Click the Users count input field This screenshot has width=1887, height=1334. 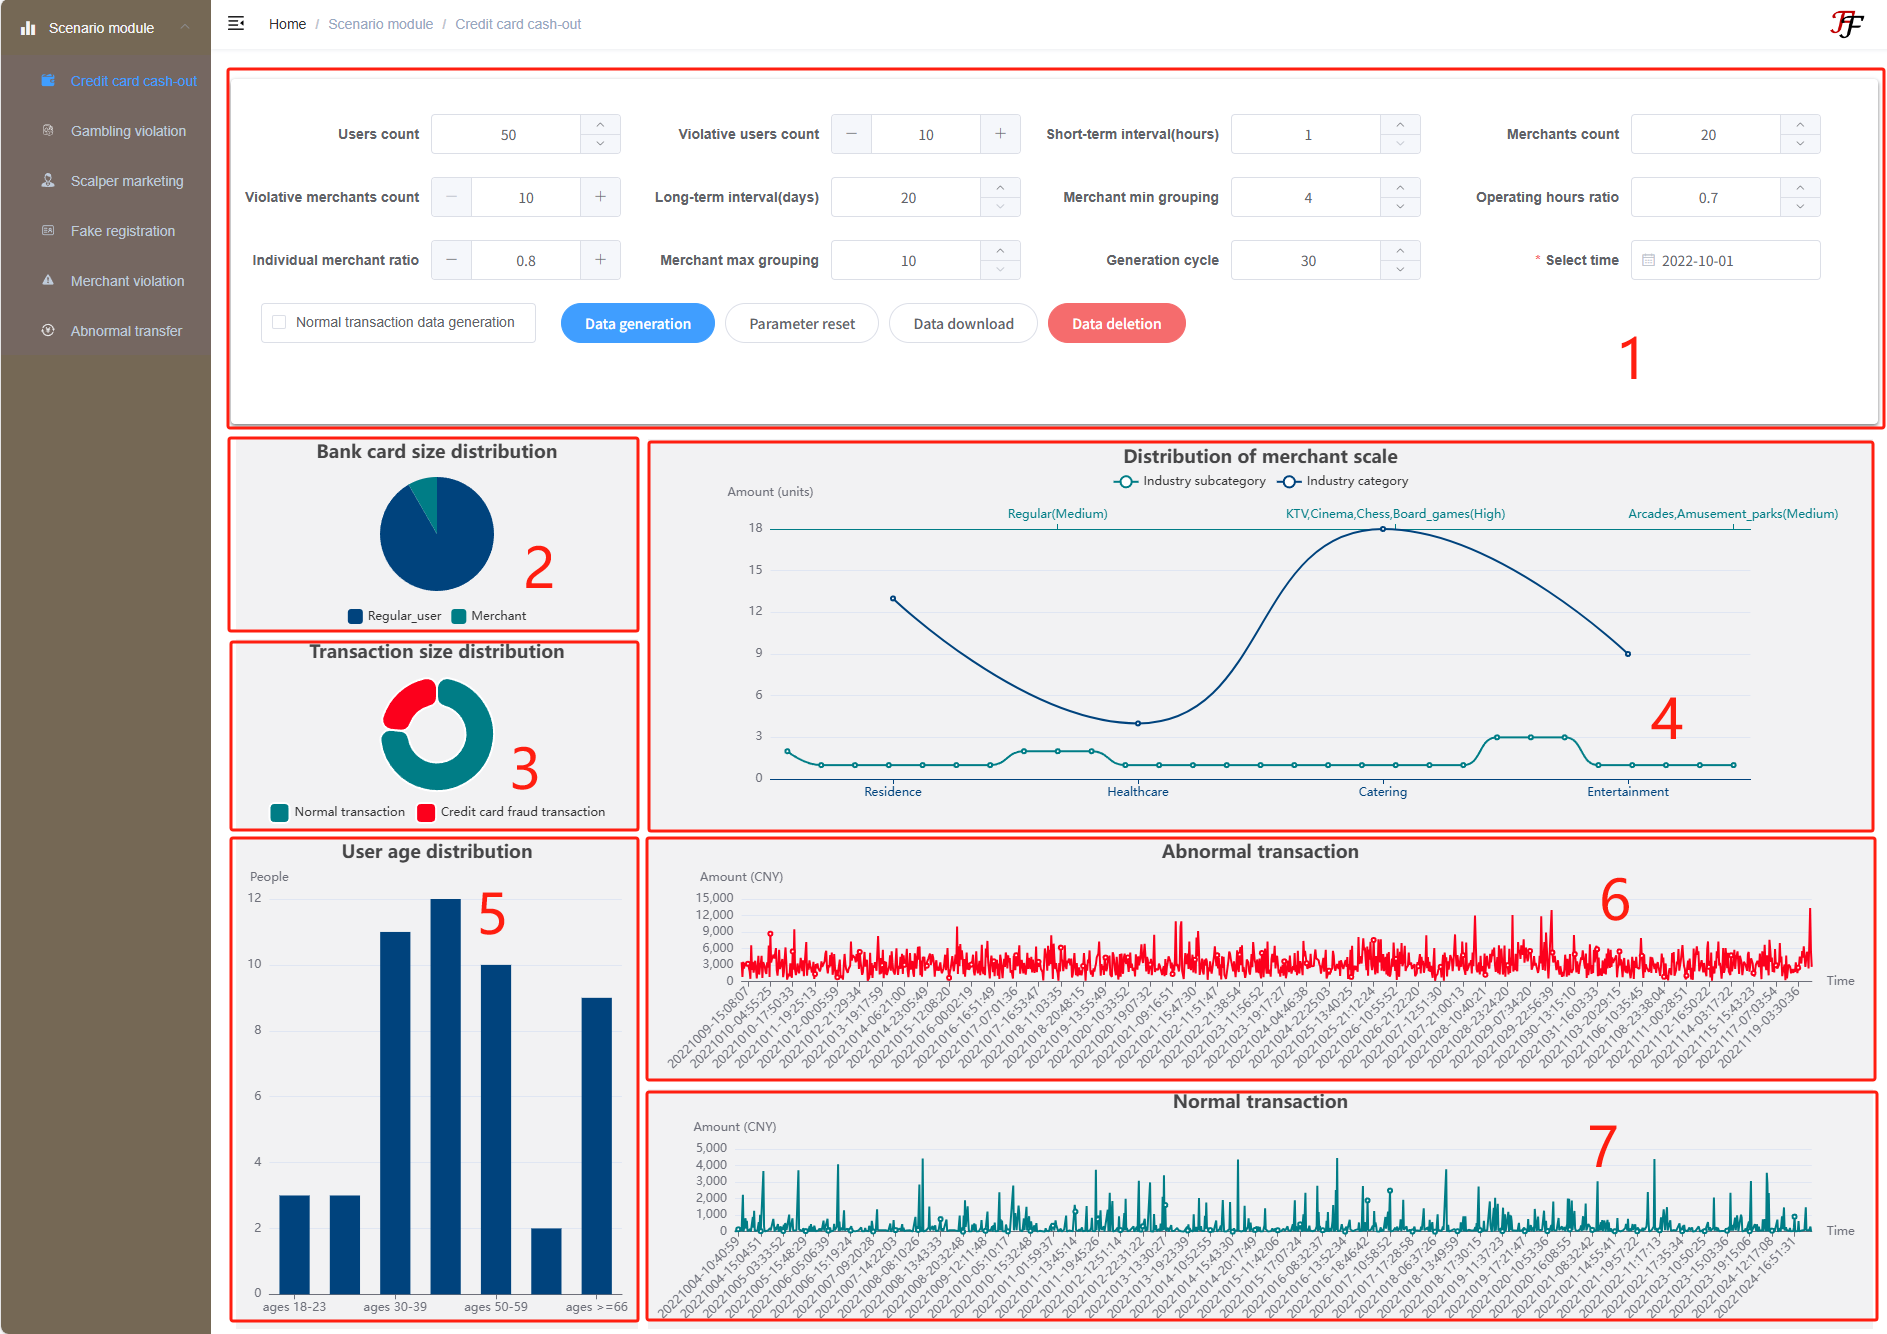point(507,134)
